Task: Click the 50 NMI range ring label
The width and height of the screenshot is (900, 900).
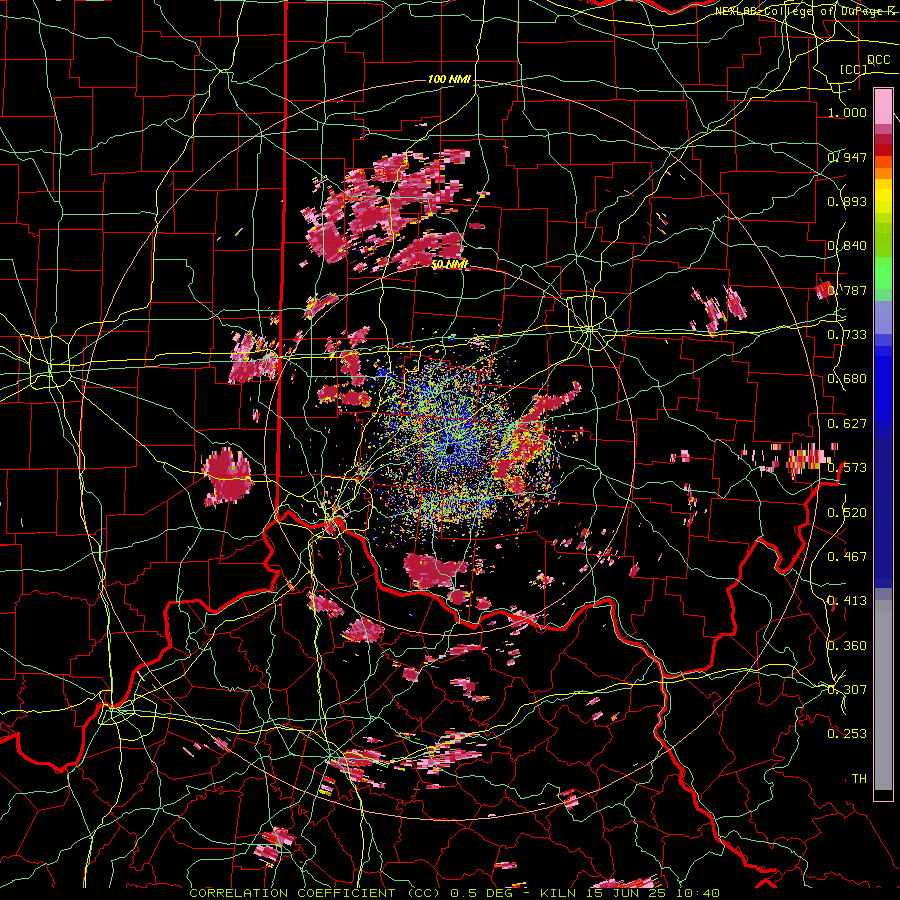Action: click(x=449, y=264)
